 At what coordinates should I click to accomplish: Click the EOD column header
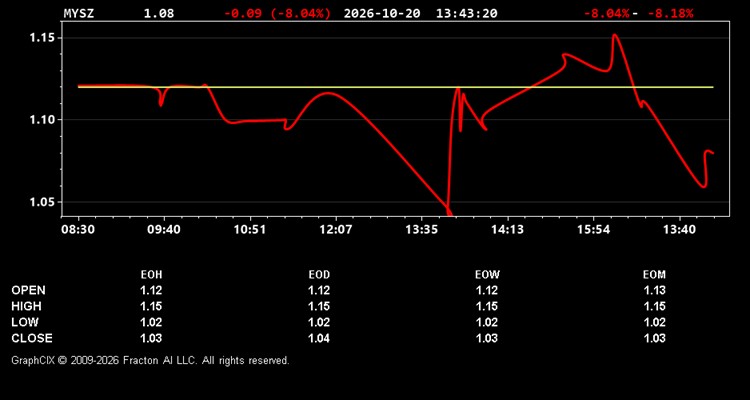coord(319,275)
